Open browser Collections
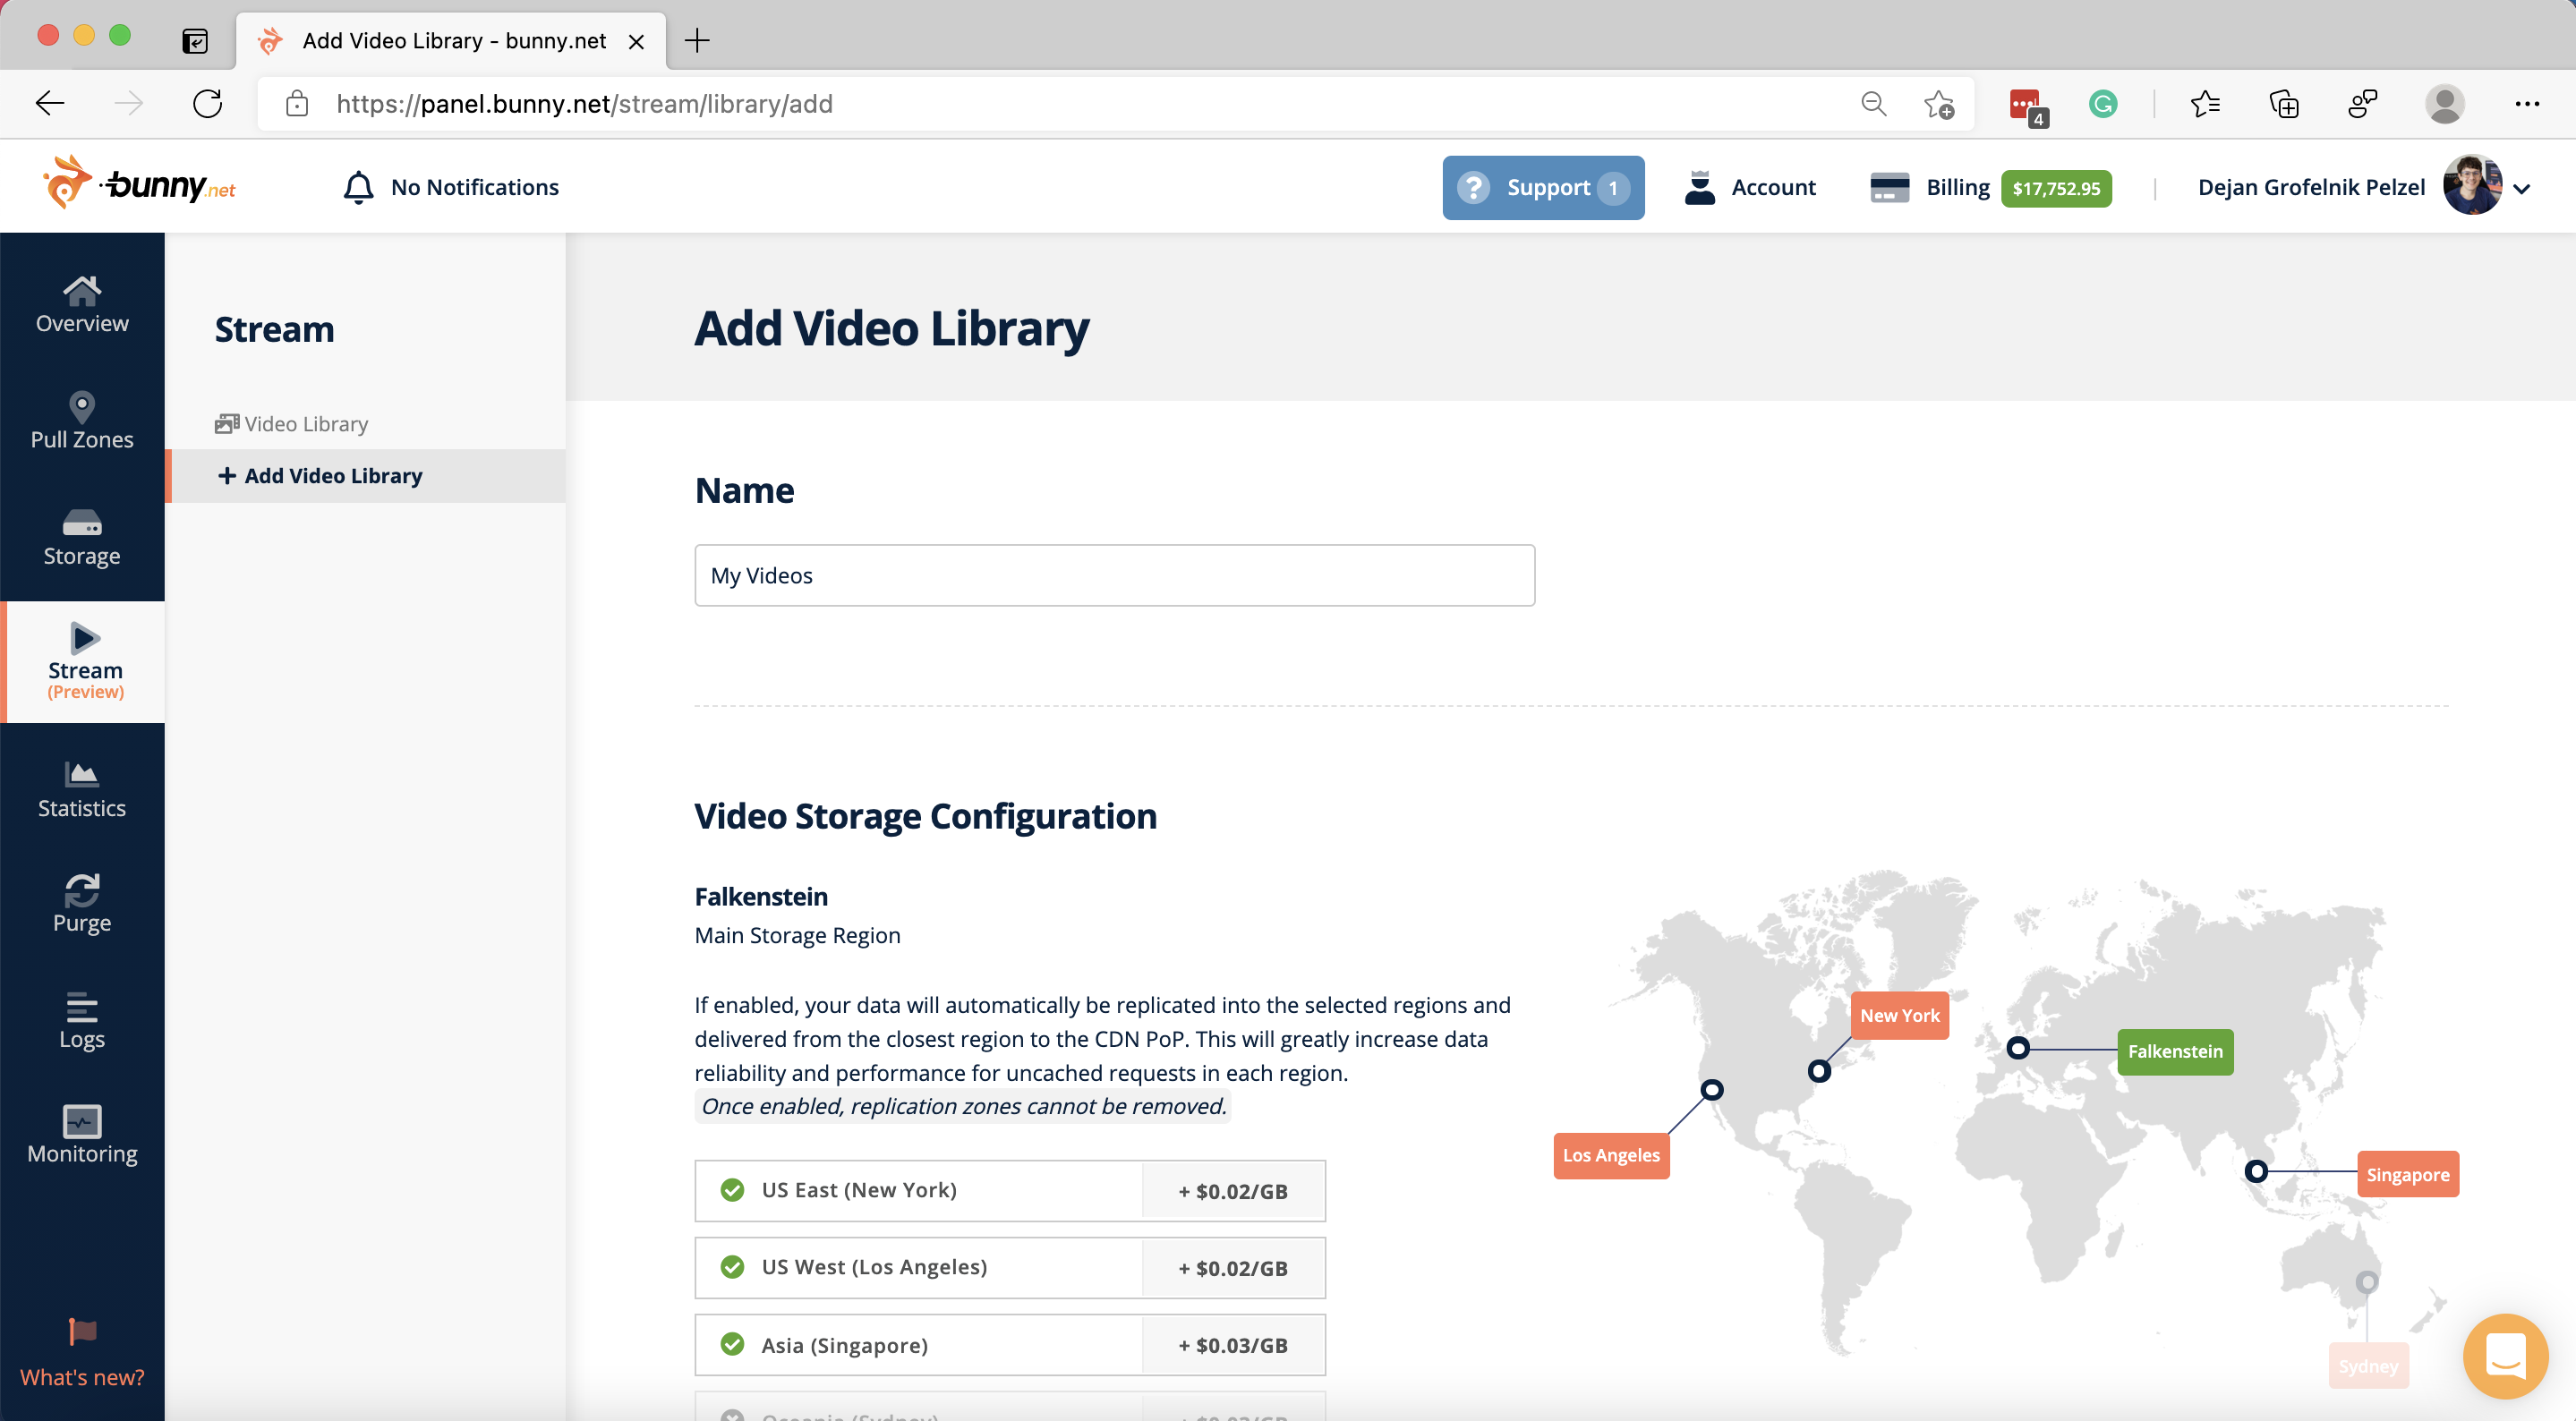The width and height of the screenshot is (2576, 1421). (2284, 104)
